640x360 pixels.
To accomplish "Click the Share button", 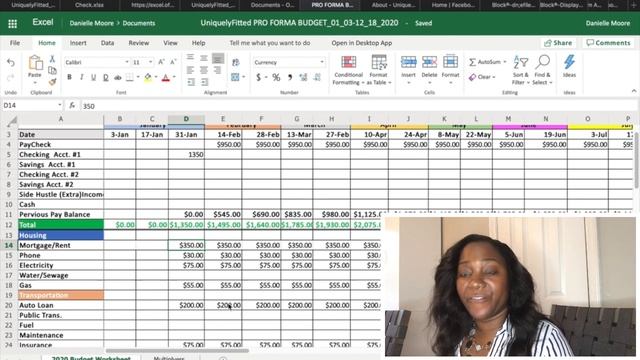I will pos(558,43).
